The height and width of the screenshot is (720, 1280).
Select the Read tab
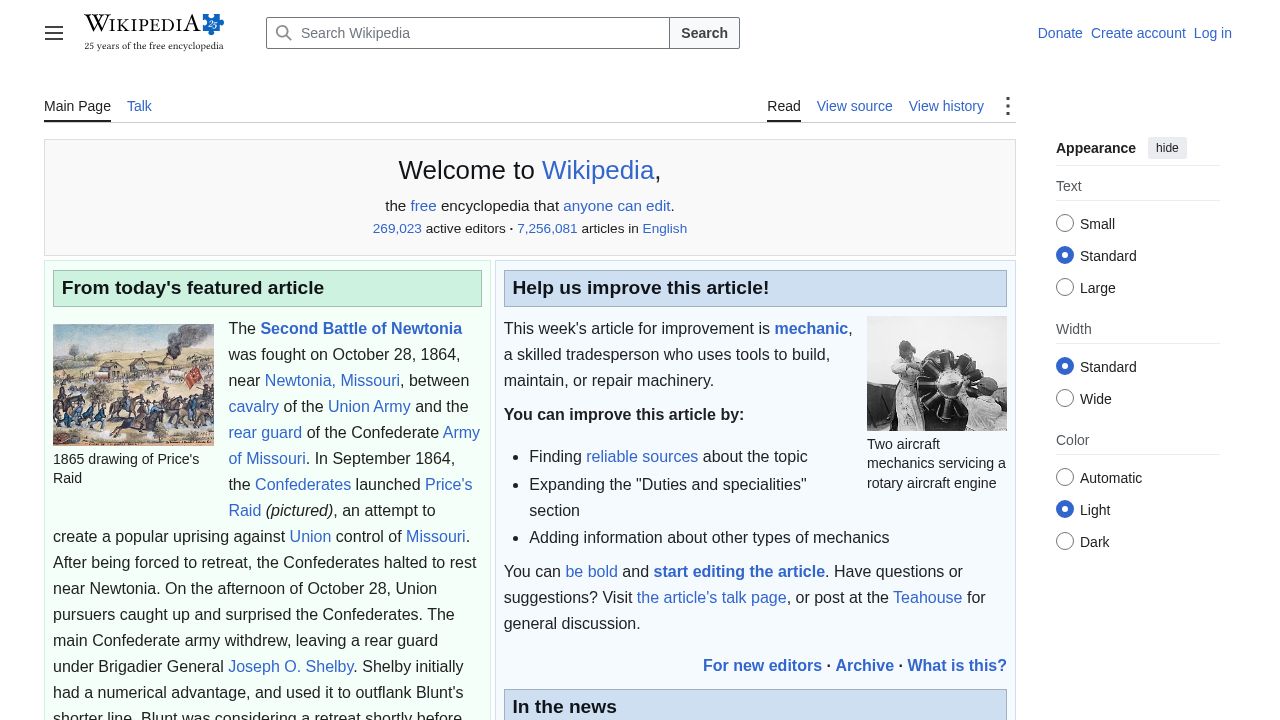[784, 106]
